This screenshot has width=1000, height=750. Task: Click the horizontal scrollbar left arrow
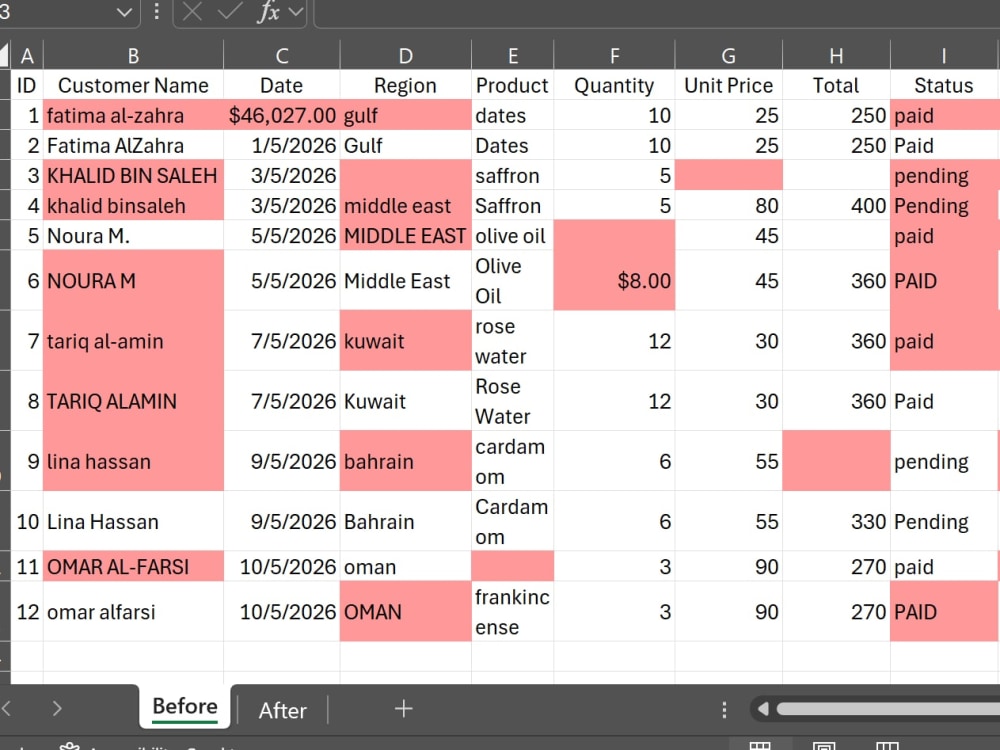763,709
